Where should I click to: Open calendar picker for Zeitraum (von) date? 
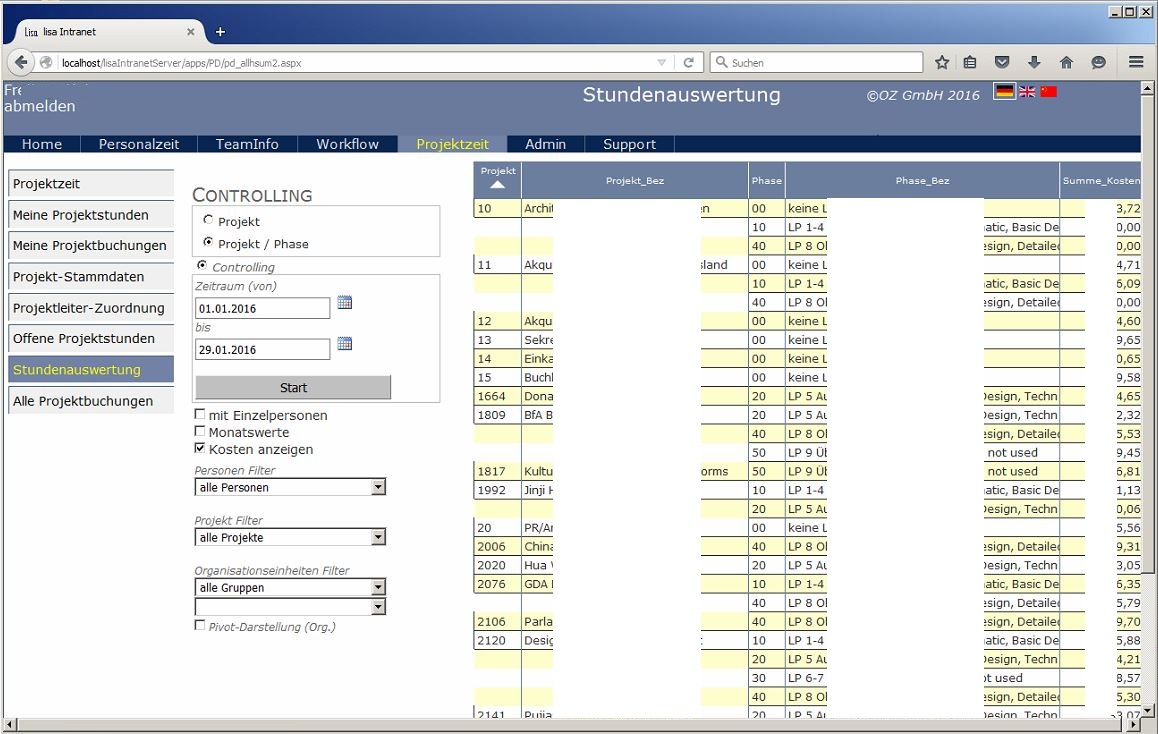pos(344,303)
